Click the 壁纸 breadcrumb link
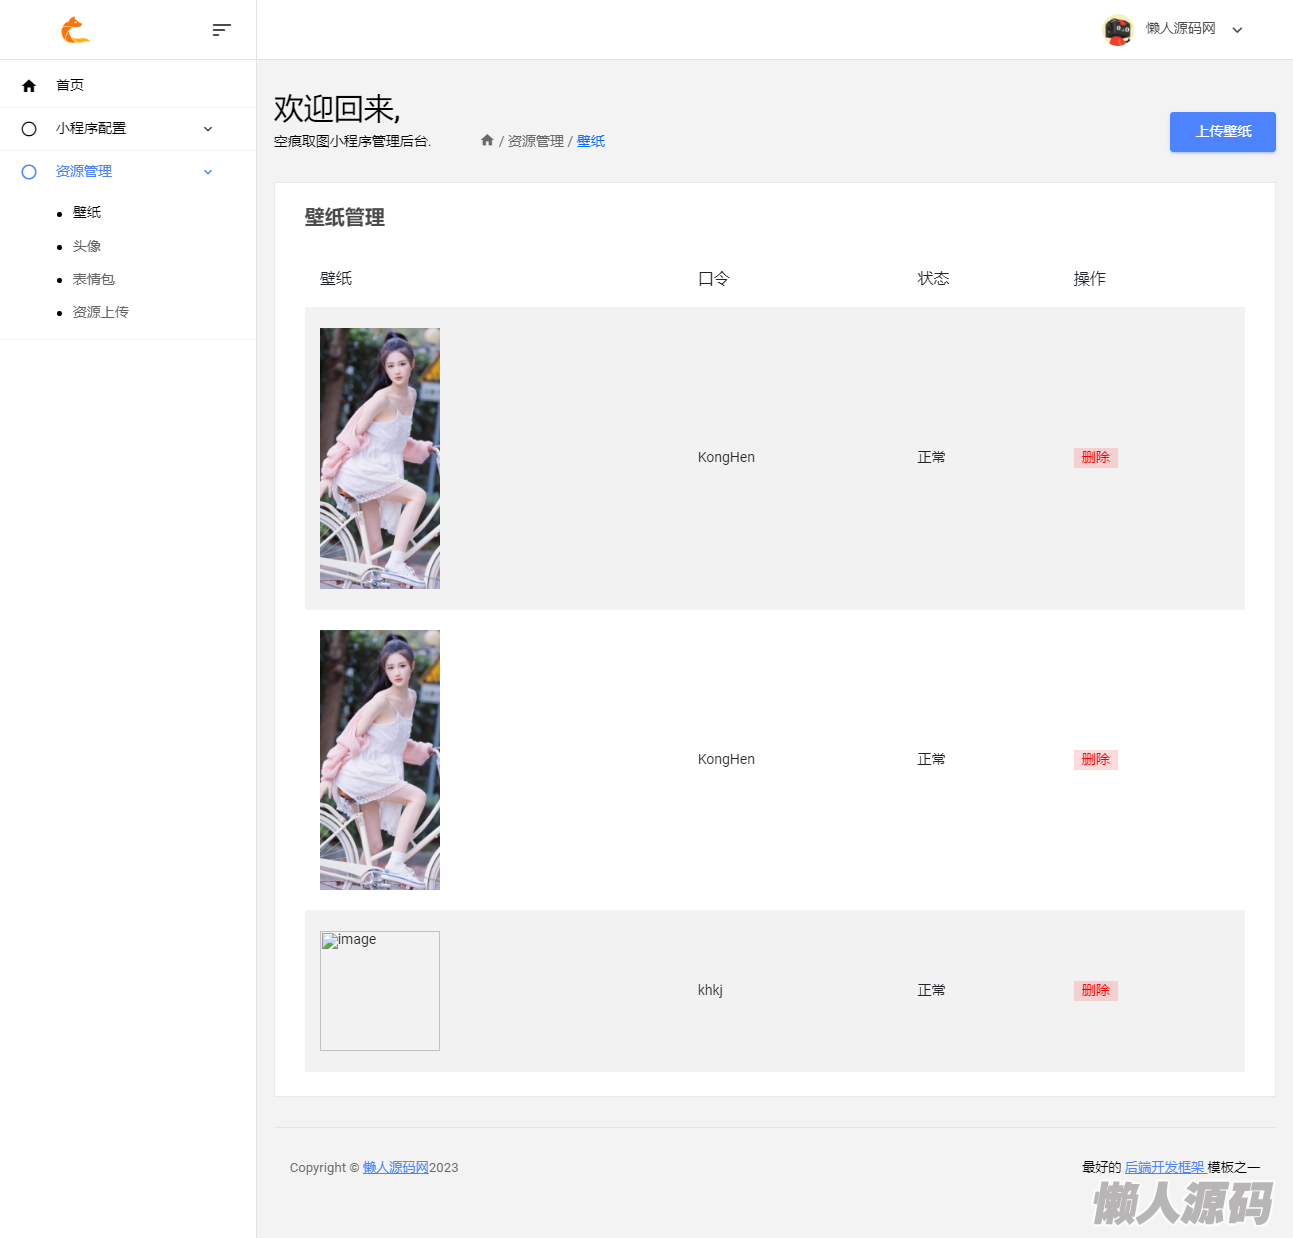The width and height of the screenshot is (1293, 1238). pyautogui.click(x=591, y=141)
